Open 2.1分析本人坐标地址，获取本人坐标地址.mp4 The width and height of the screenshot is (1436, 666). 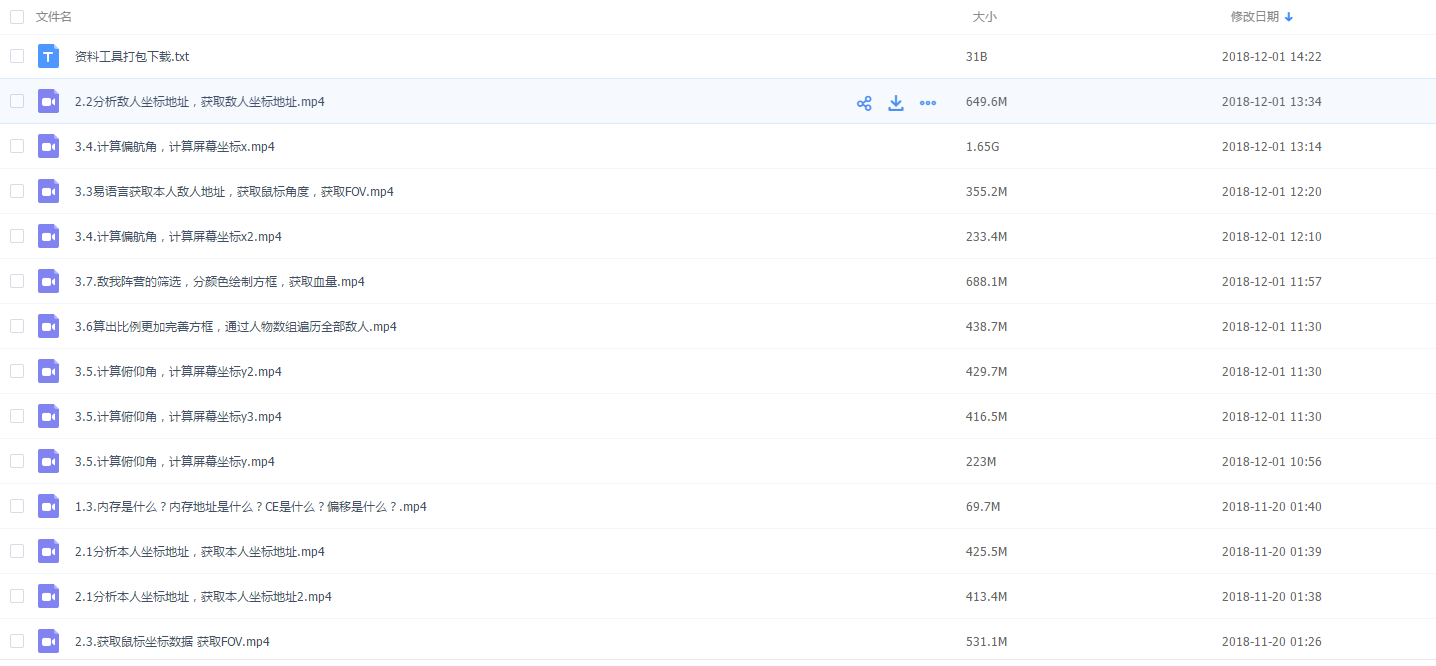(x=200, y=552)
